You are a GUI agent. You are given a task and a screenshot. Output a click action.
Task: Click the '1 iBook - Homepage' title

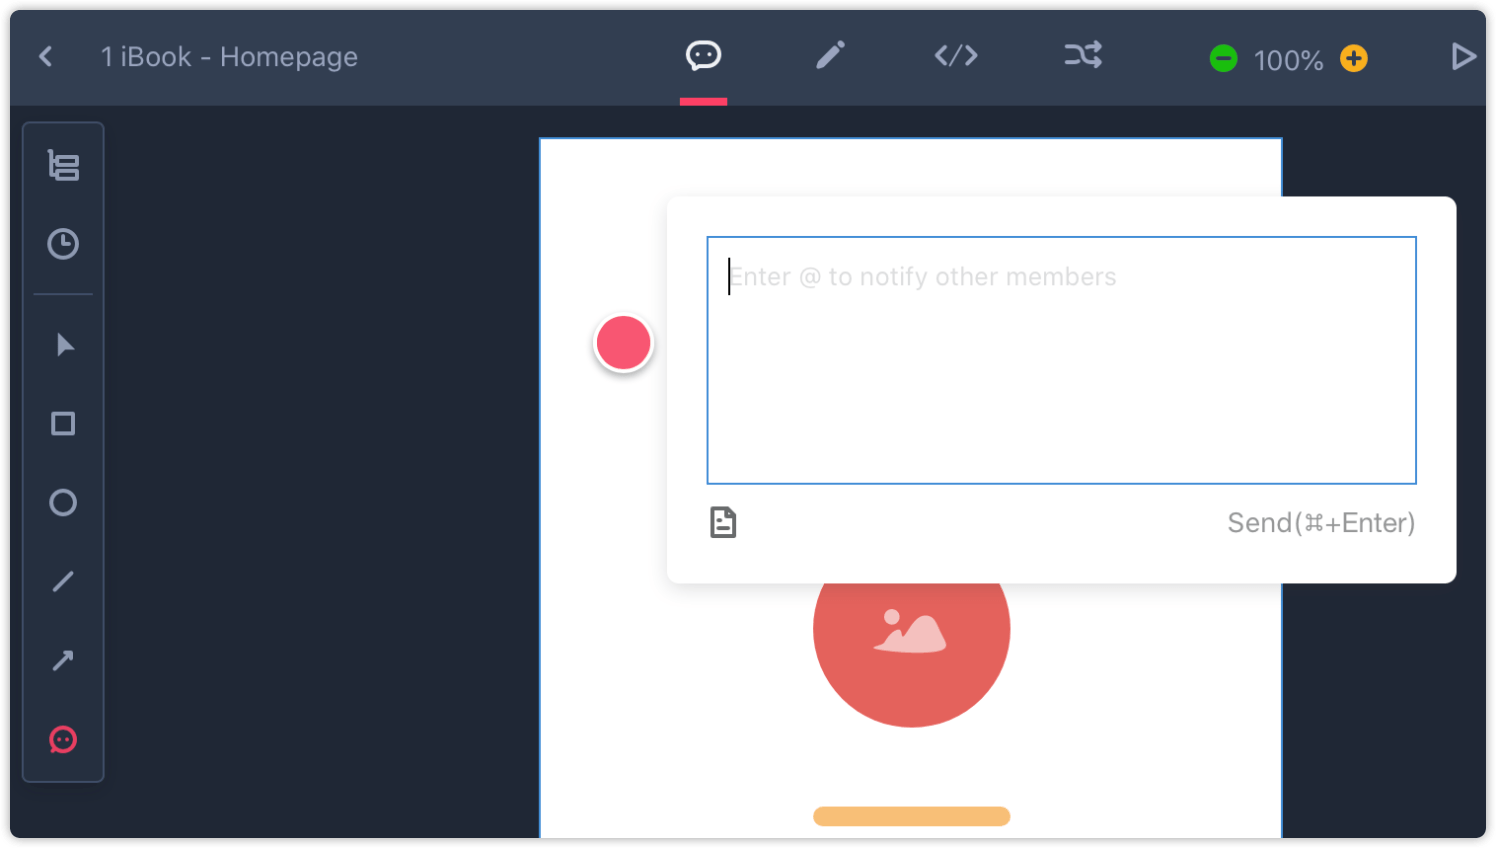[x=229, y=57]
